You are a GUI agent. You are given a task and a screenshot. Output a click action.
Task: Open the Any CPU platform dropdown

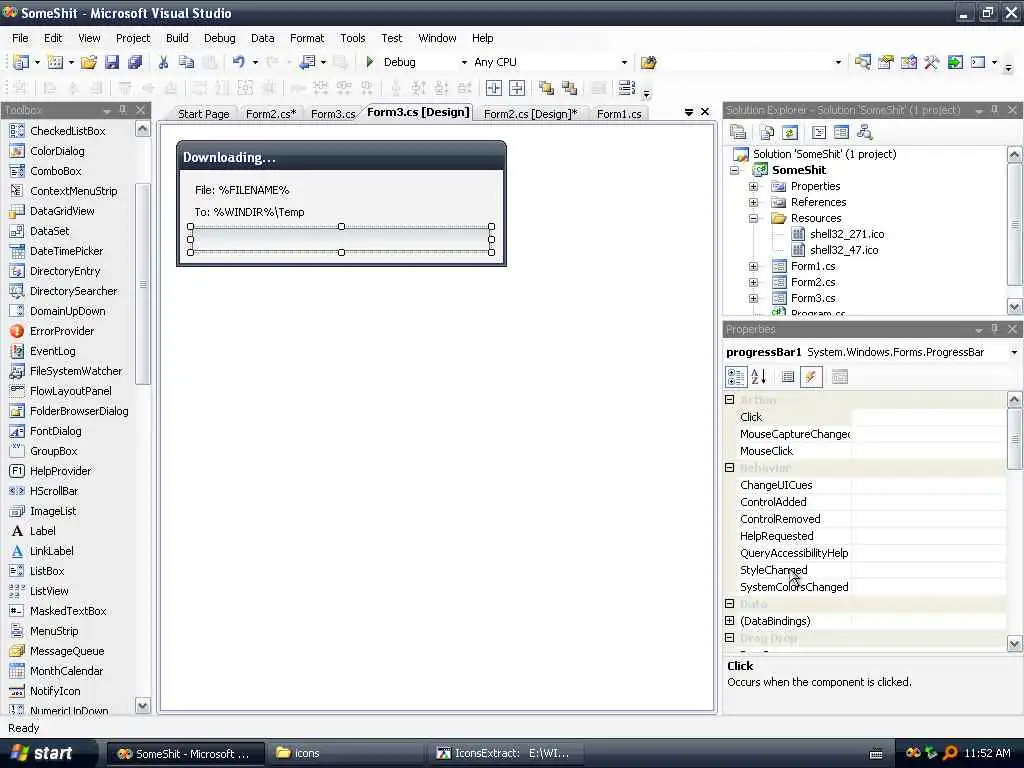tap(624, 62)
